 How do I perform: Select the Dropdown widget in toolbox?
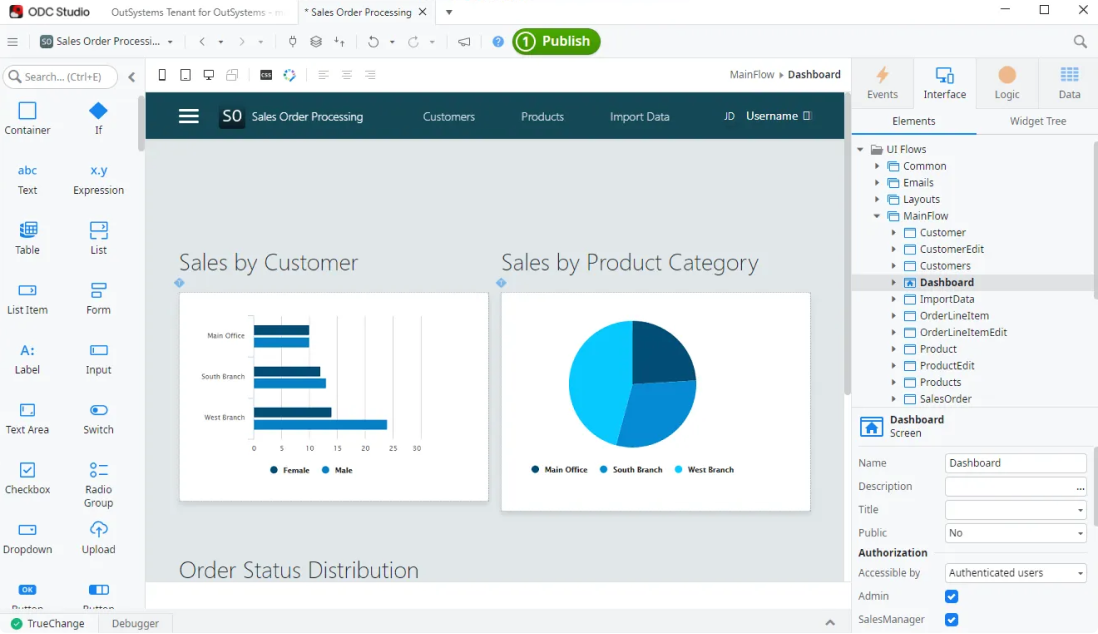coord(28,537)
